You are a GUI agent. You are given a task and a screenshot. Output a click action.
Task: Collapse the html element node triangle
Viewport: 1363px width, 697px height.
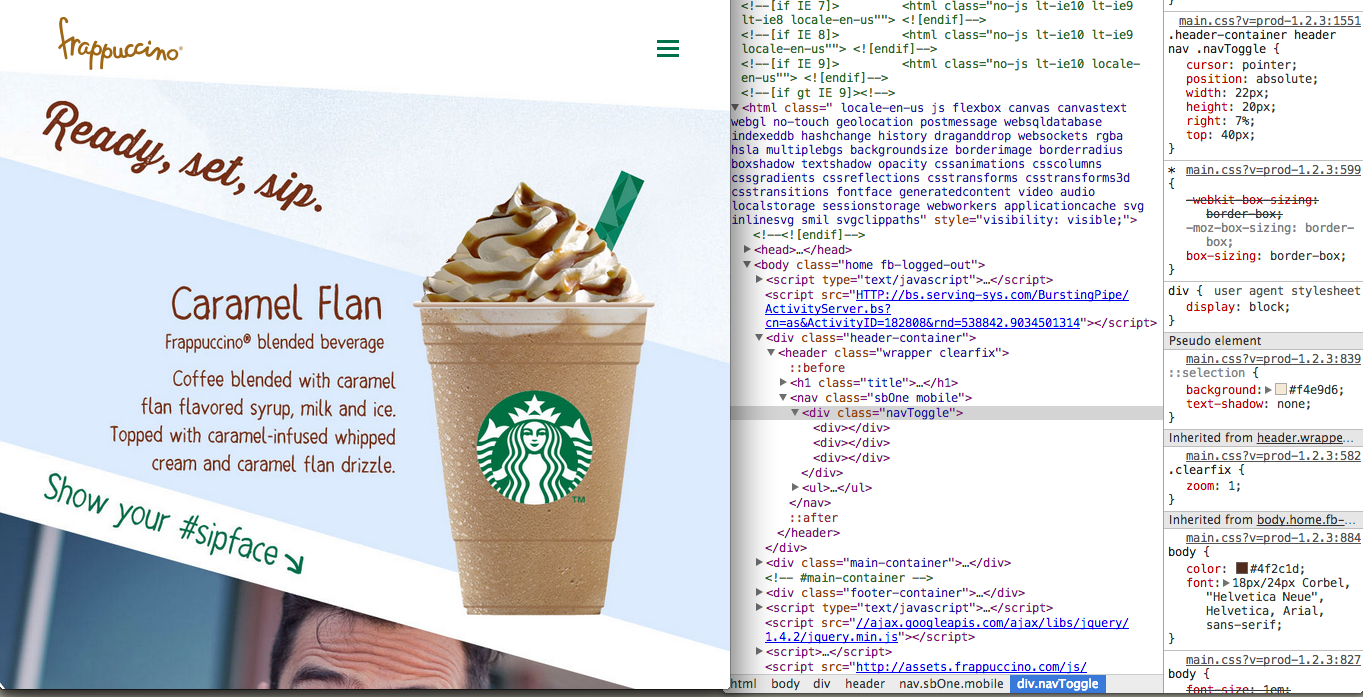pos(736,108)
